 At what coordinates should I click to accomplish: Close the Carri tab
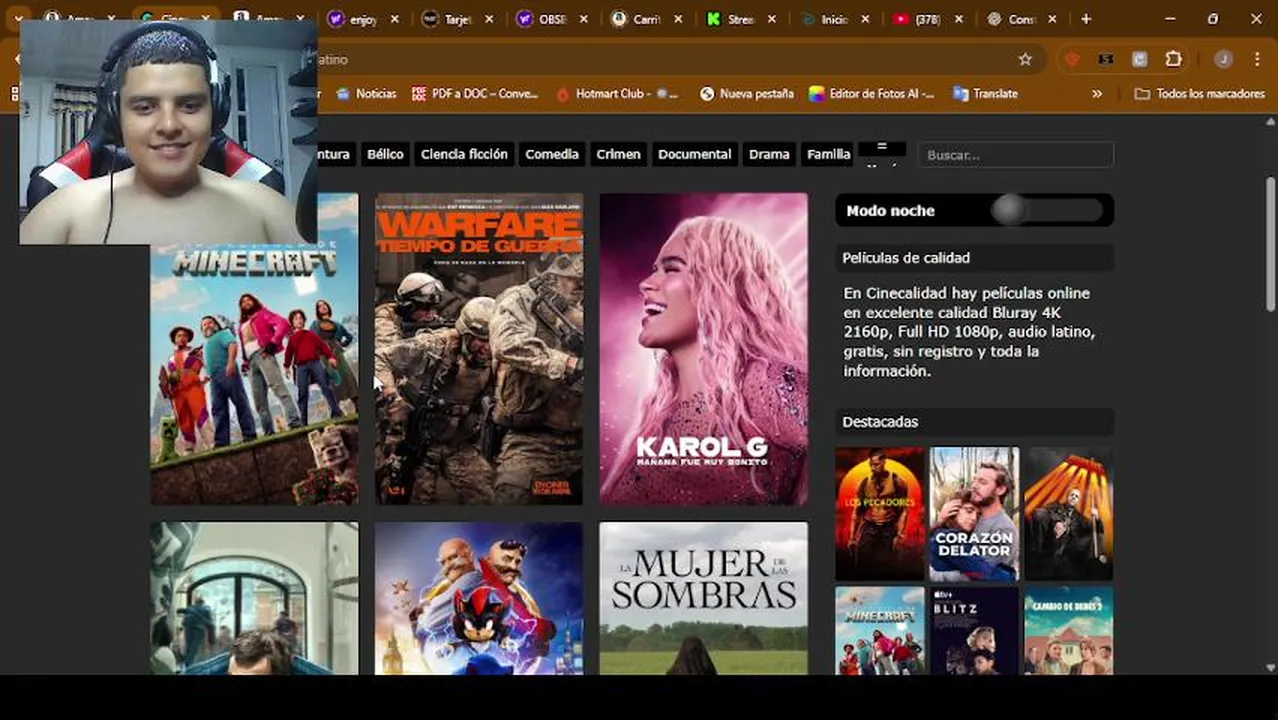pos(678,19)
